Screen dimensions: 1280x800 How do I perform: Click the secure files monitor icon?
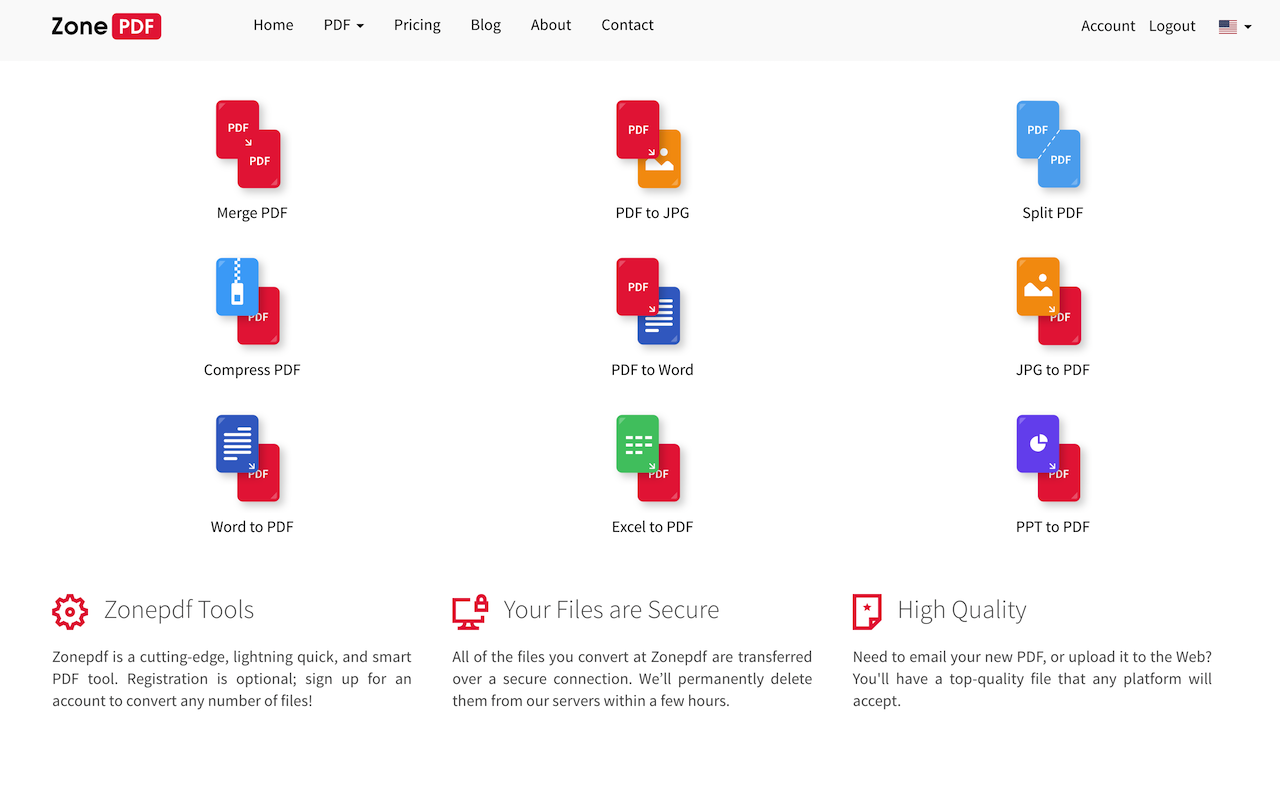[469, 611]
